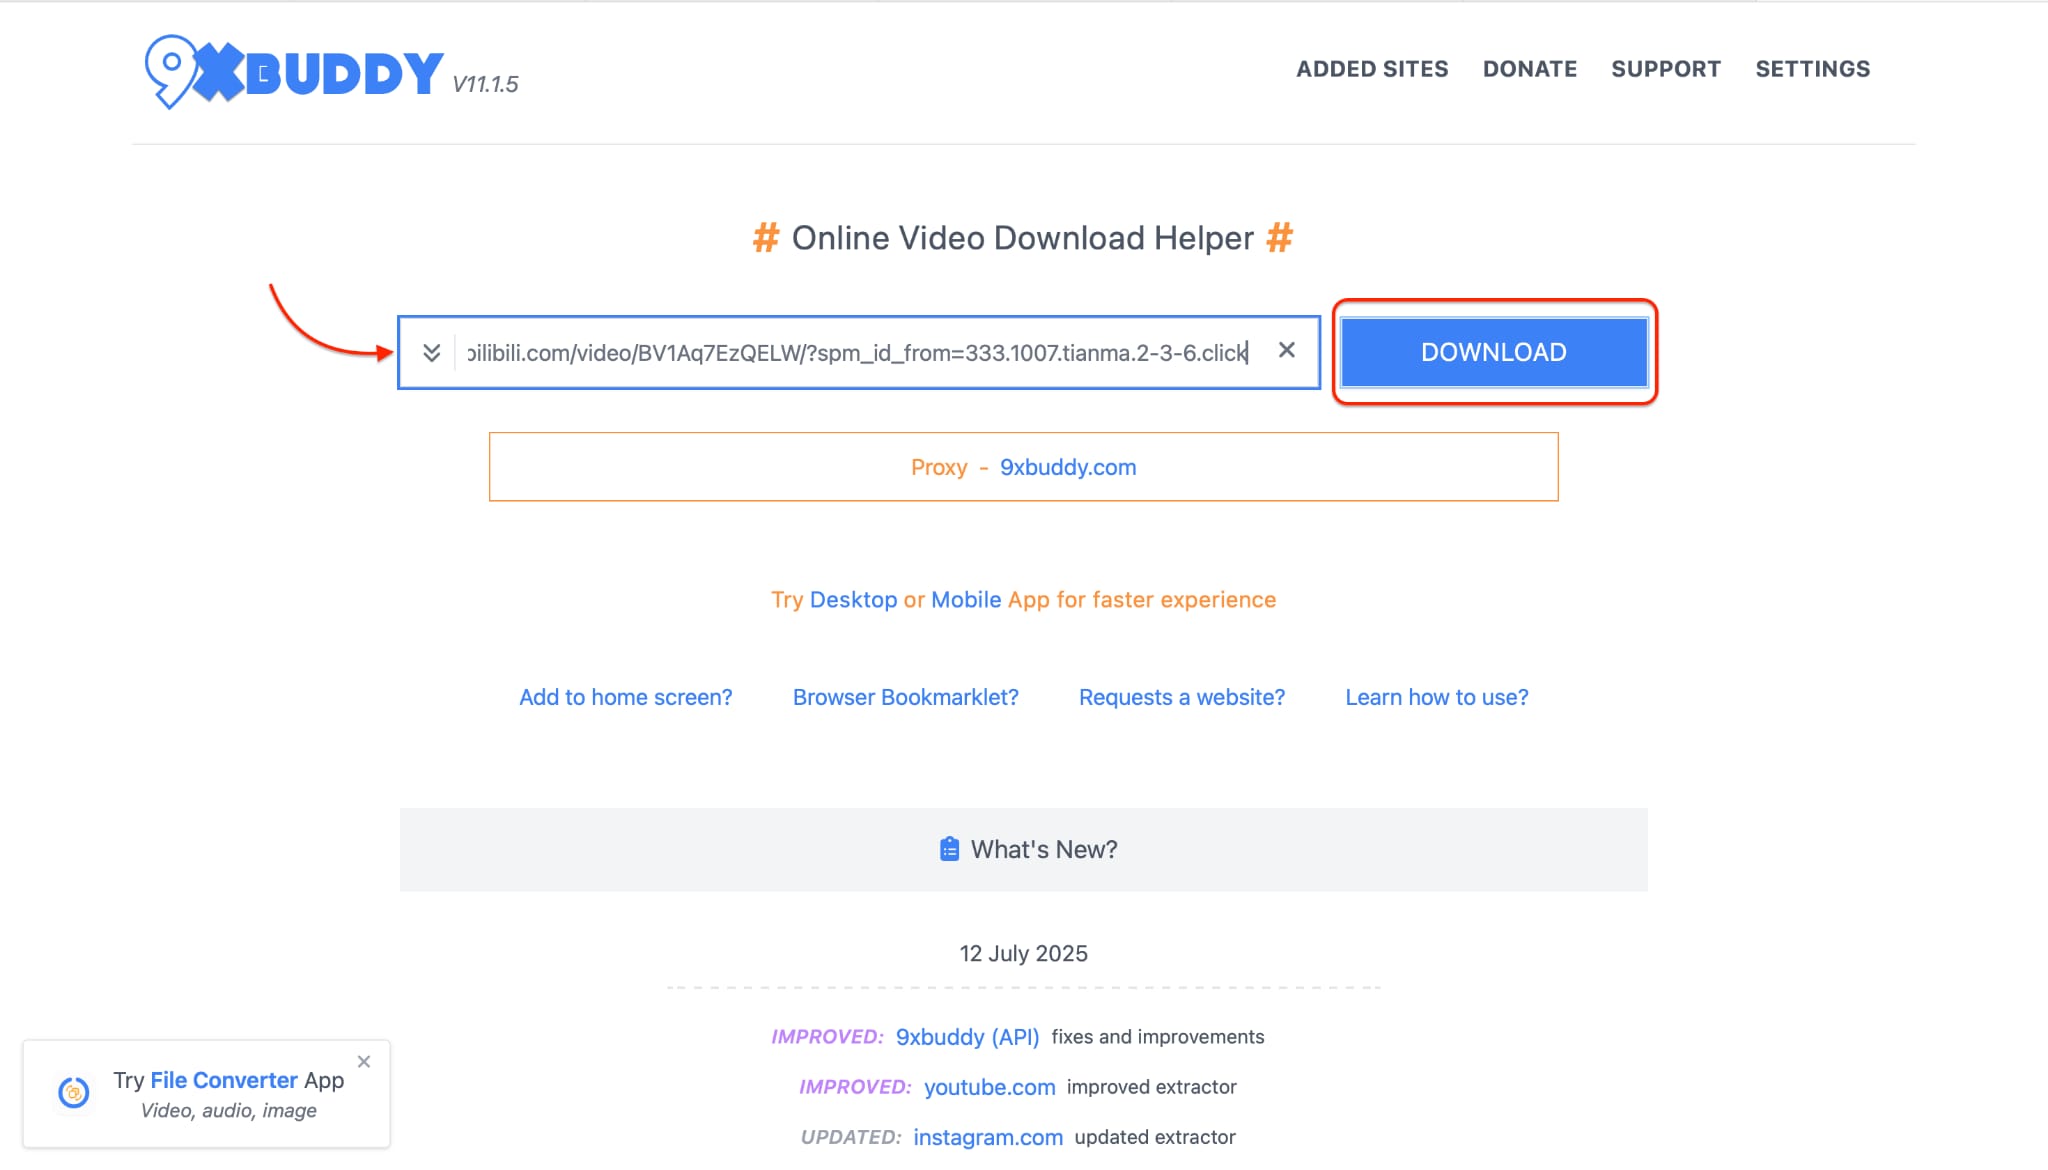Image resolution: width=2048 pixels, height=1170 pixels.
Task: Click the youtube.com improved extractor link
Action: coord(989,1087)
